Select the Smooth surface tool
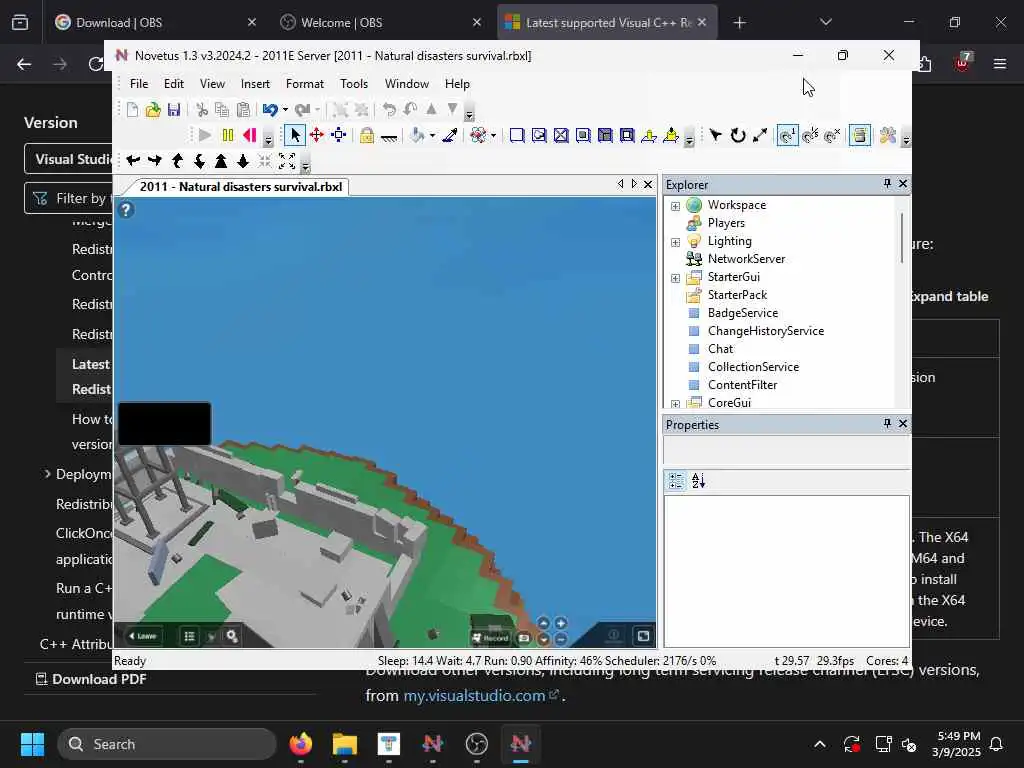Image resolution: width=1024 pixels, height=768 pixels. click(517, 135)
